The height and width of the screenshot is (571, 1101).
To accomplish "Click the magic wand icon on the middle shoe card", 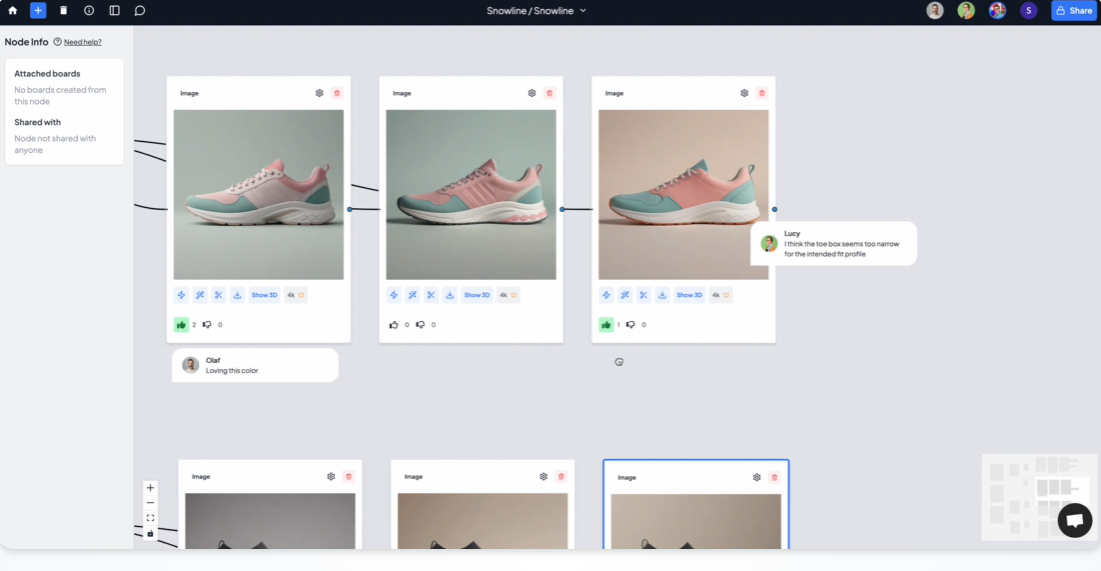I will pos(412,295).
